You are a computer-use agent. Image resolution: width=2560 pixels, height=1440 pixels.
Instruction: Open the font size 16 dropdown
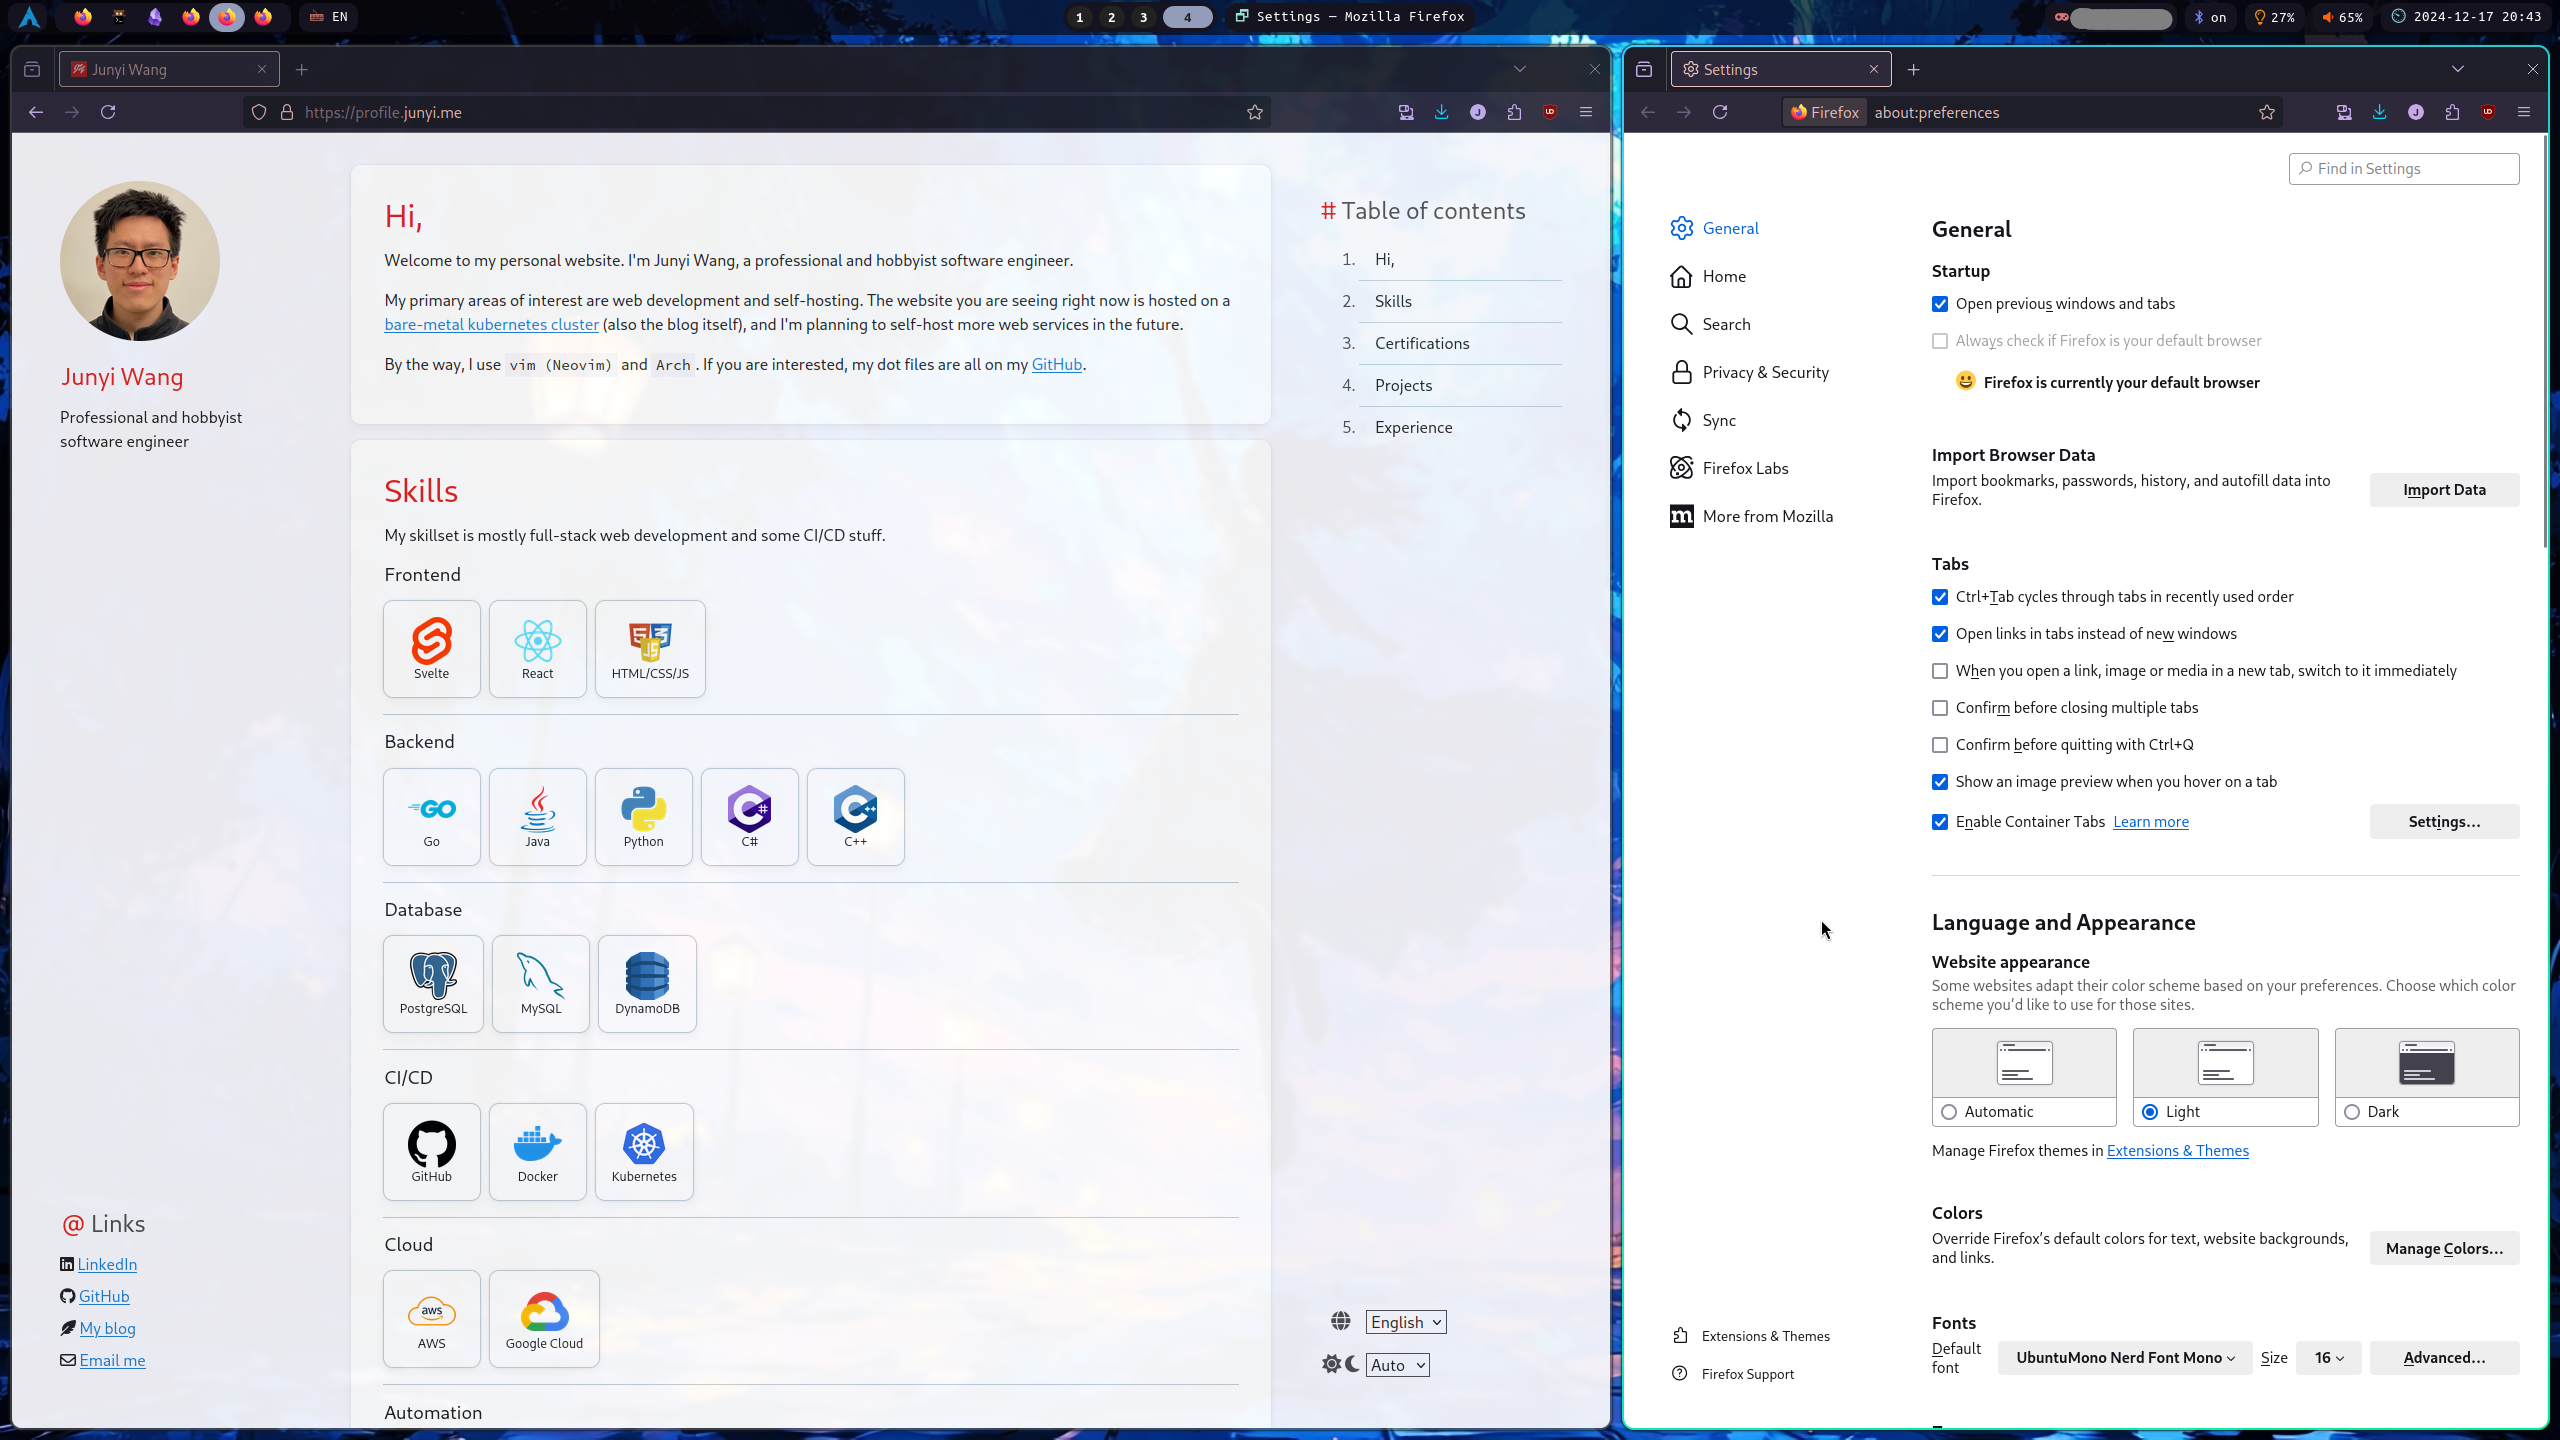2329,1358
